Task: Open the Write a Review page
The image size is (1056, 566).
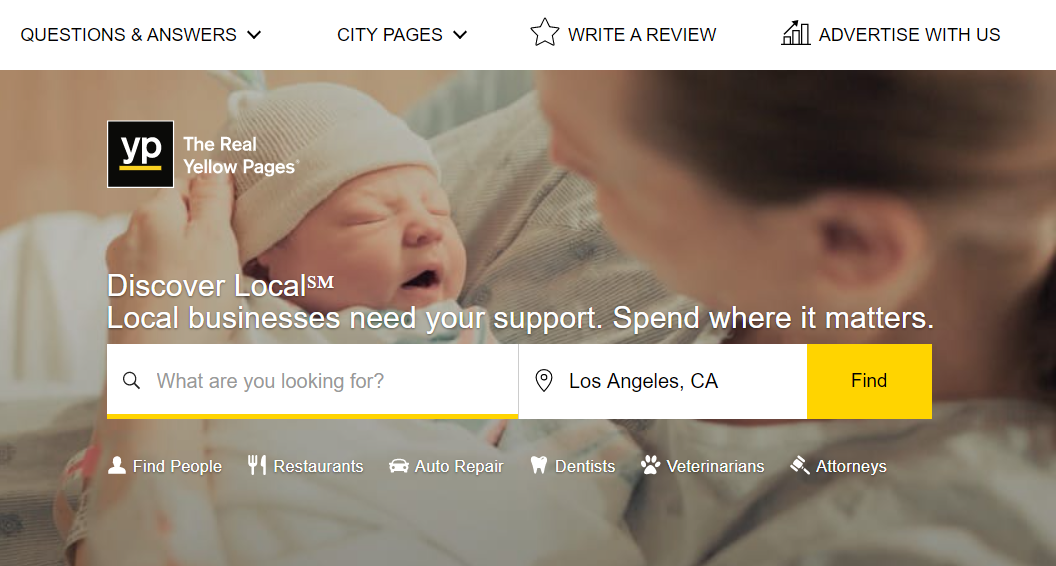Action: (x=642, y=35)
